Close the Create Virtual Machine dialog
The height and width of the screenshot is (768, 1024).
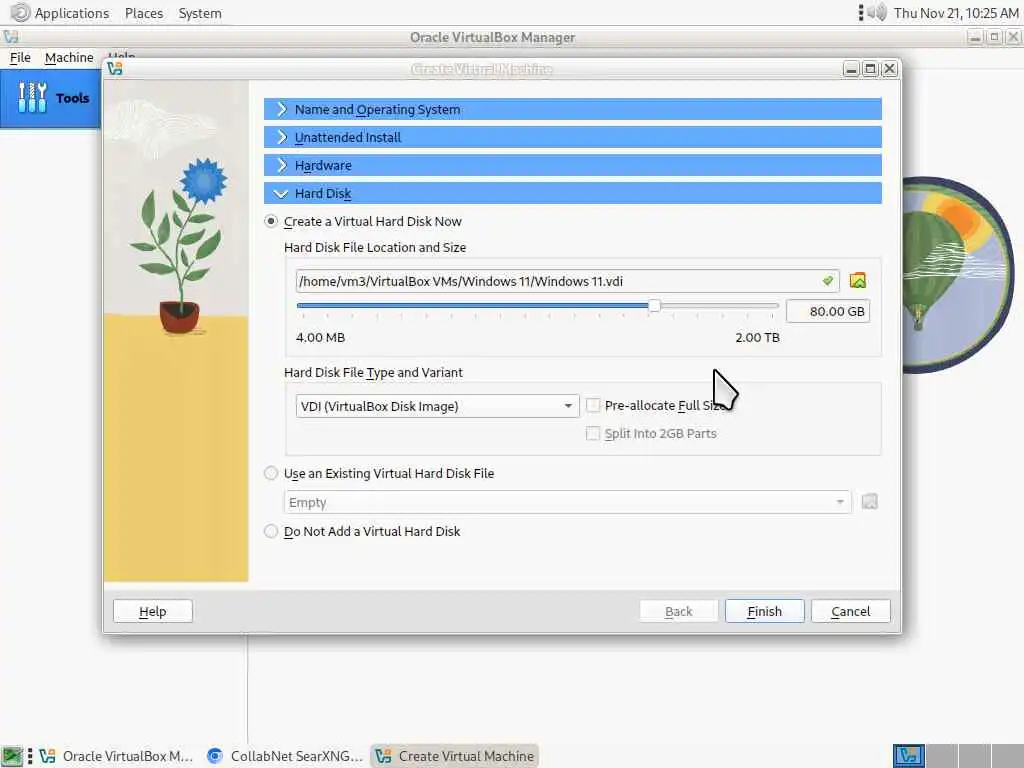(x=889, y=69)
